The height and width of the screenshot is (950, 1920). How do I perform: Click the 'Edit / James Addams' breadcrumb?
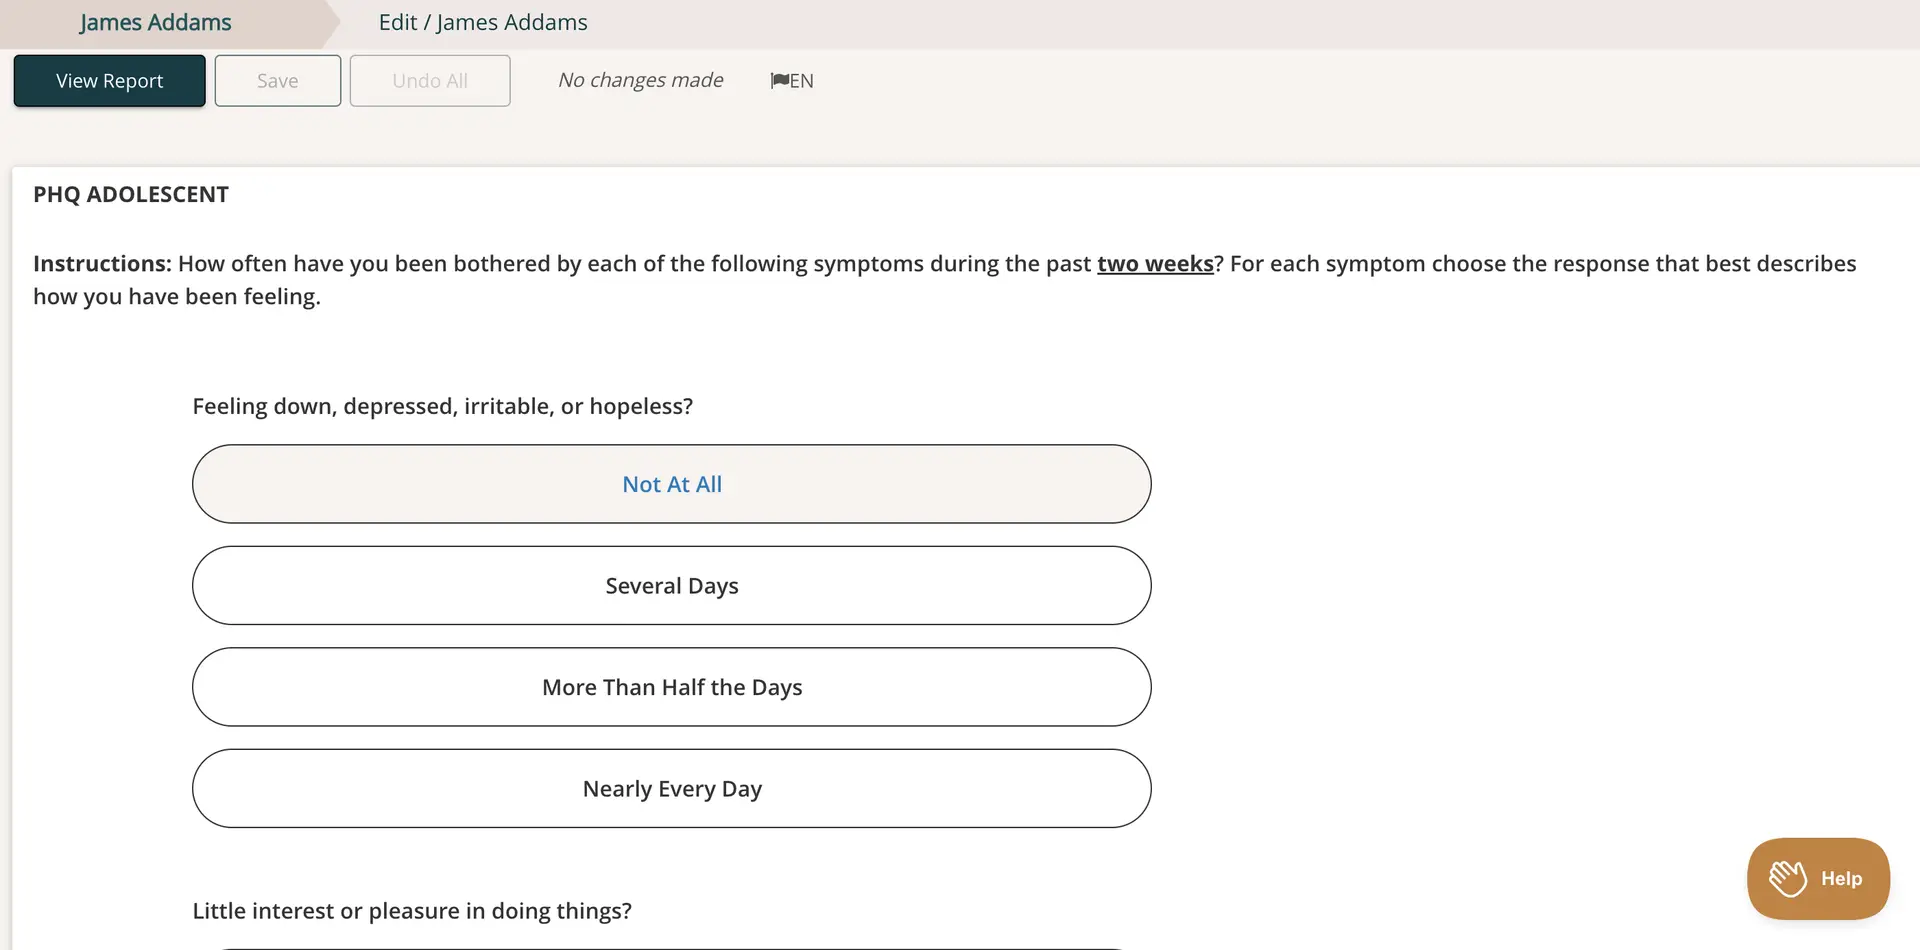tap(483, 22)
